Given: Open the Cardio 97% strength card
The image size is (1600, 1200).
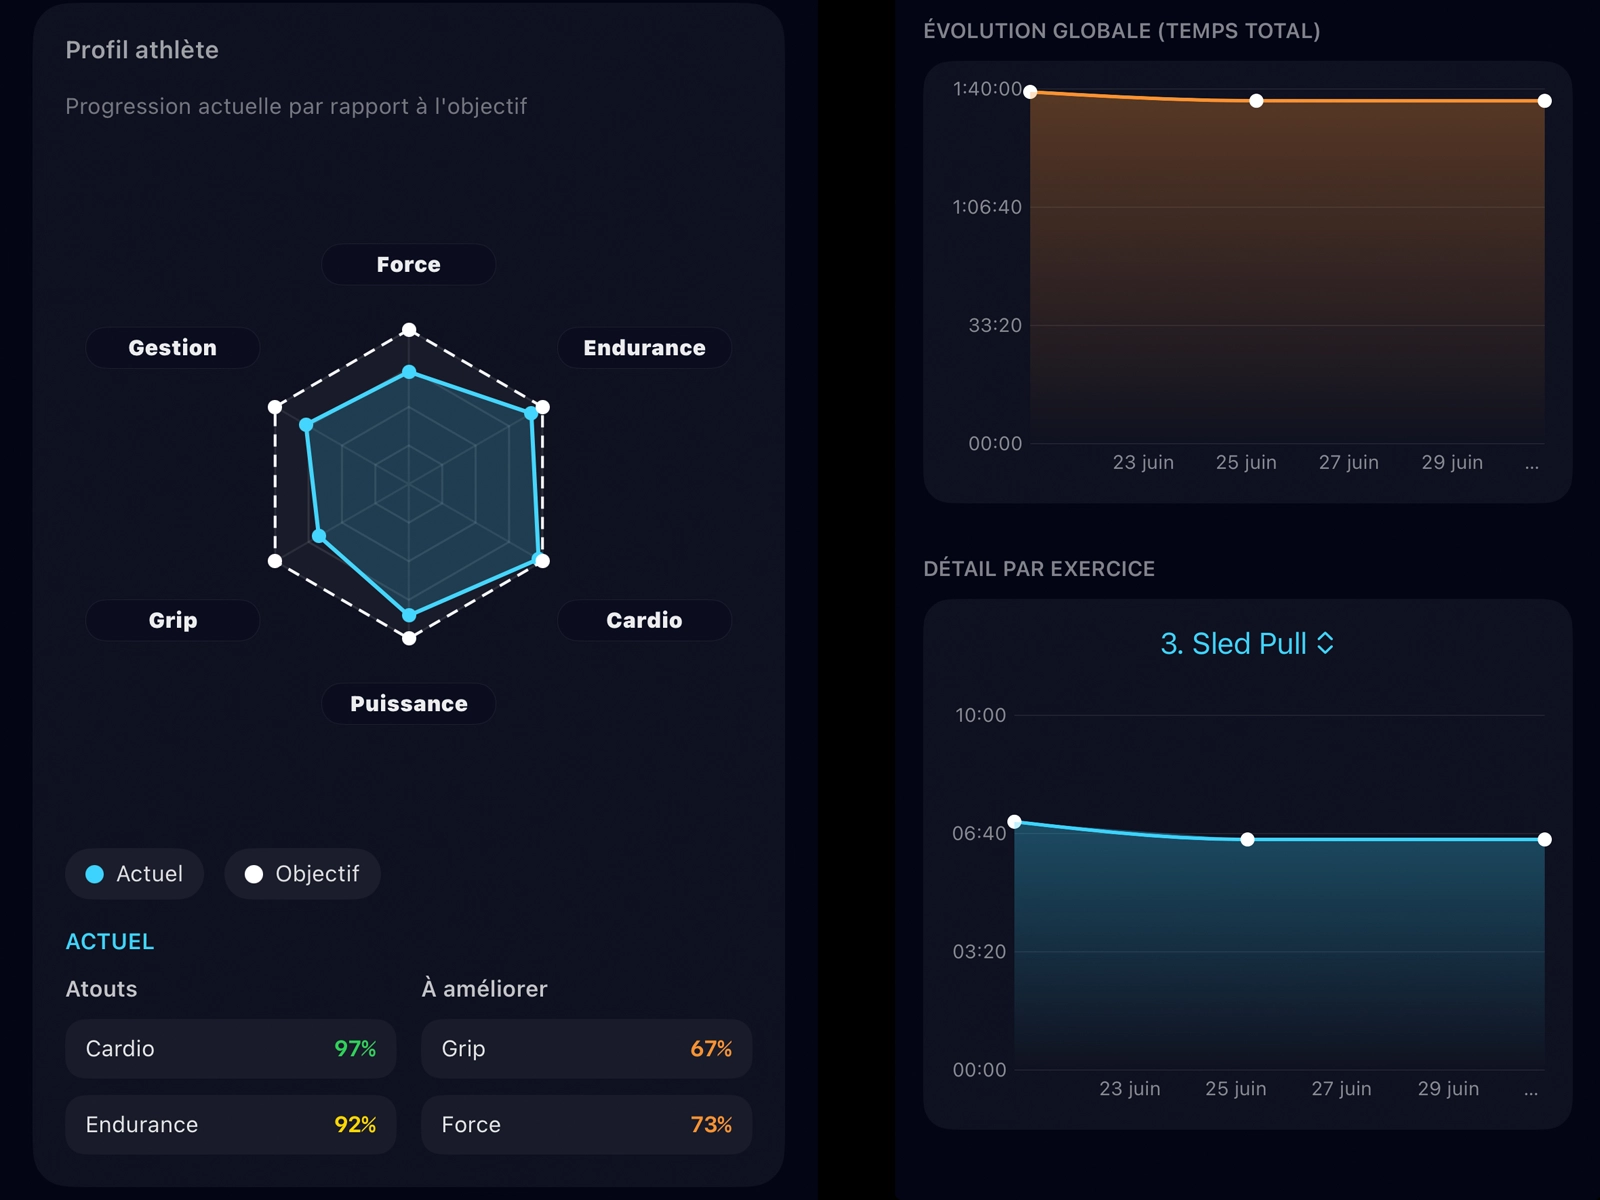Looking at the screenshot, I should (x=231, y=1049).
